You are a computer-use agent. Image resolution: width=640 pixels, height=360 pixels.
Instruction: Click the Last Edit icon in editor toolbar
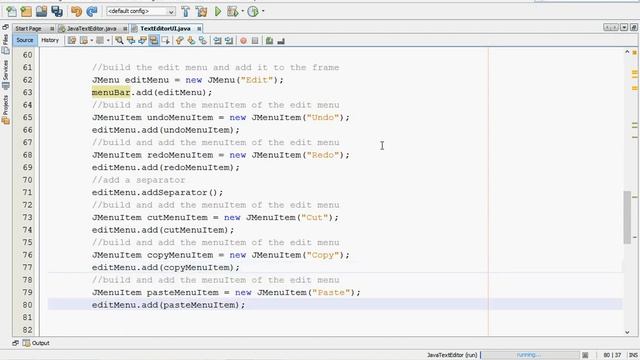[72, 40]
